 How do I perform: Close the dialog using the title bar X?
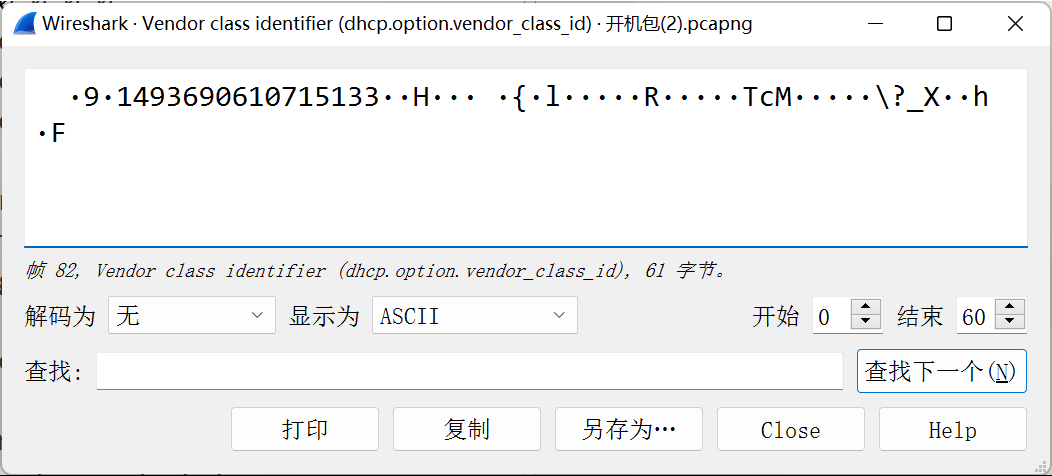[1014, 24]
